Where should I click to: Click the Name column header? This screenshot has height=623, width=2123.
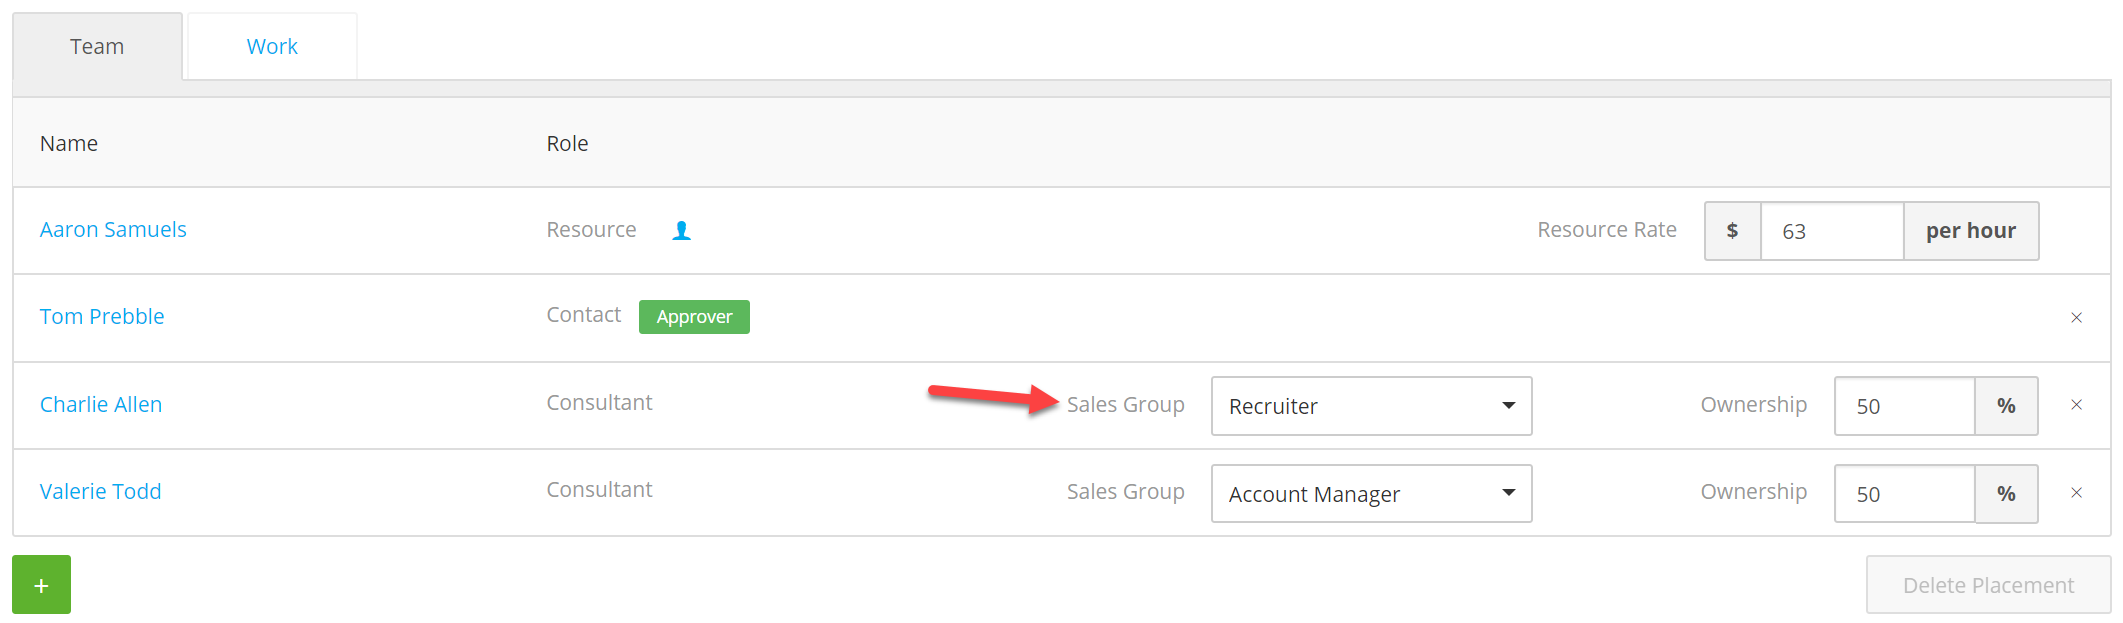tap(69, 143)
